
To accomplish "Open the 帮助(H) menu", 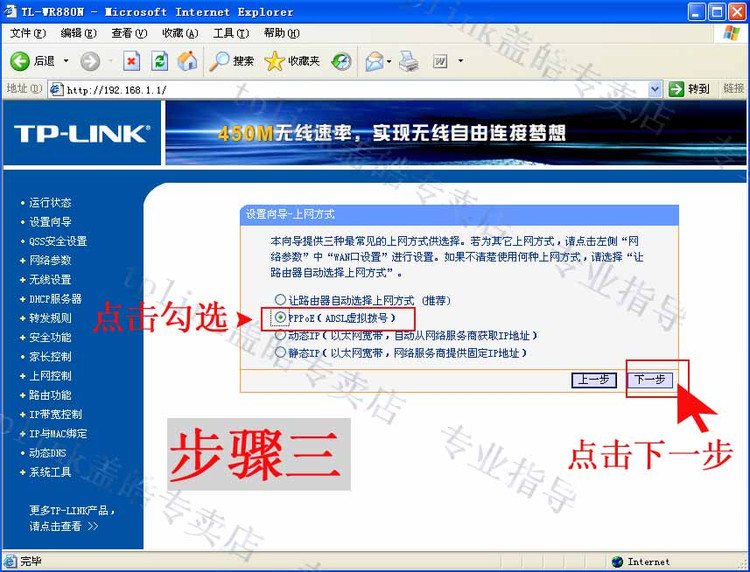I will [282, 33].
